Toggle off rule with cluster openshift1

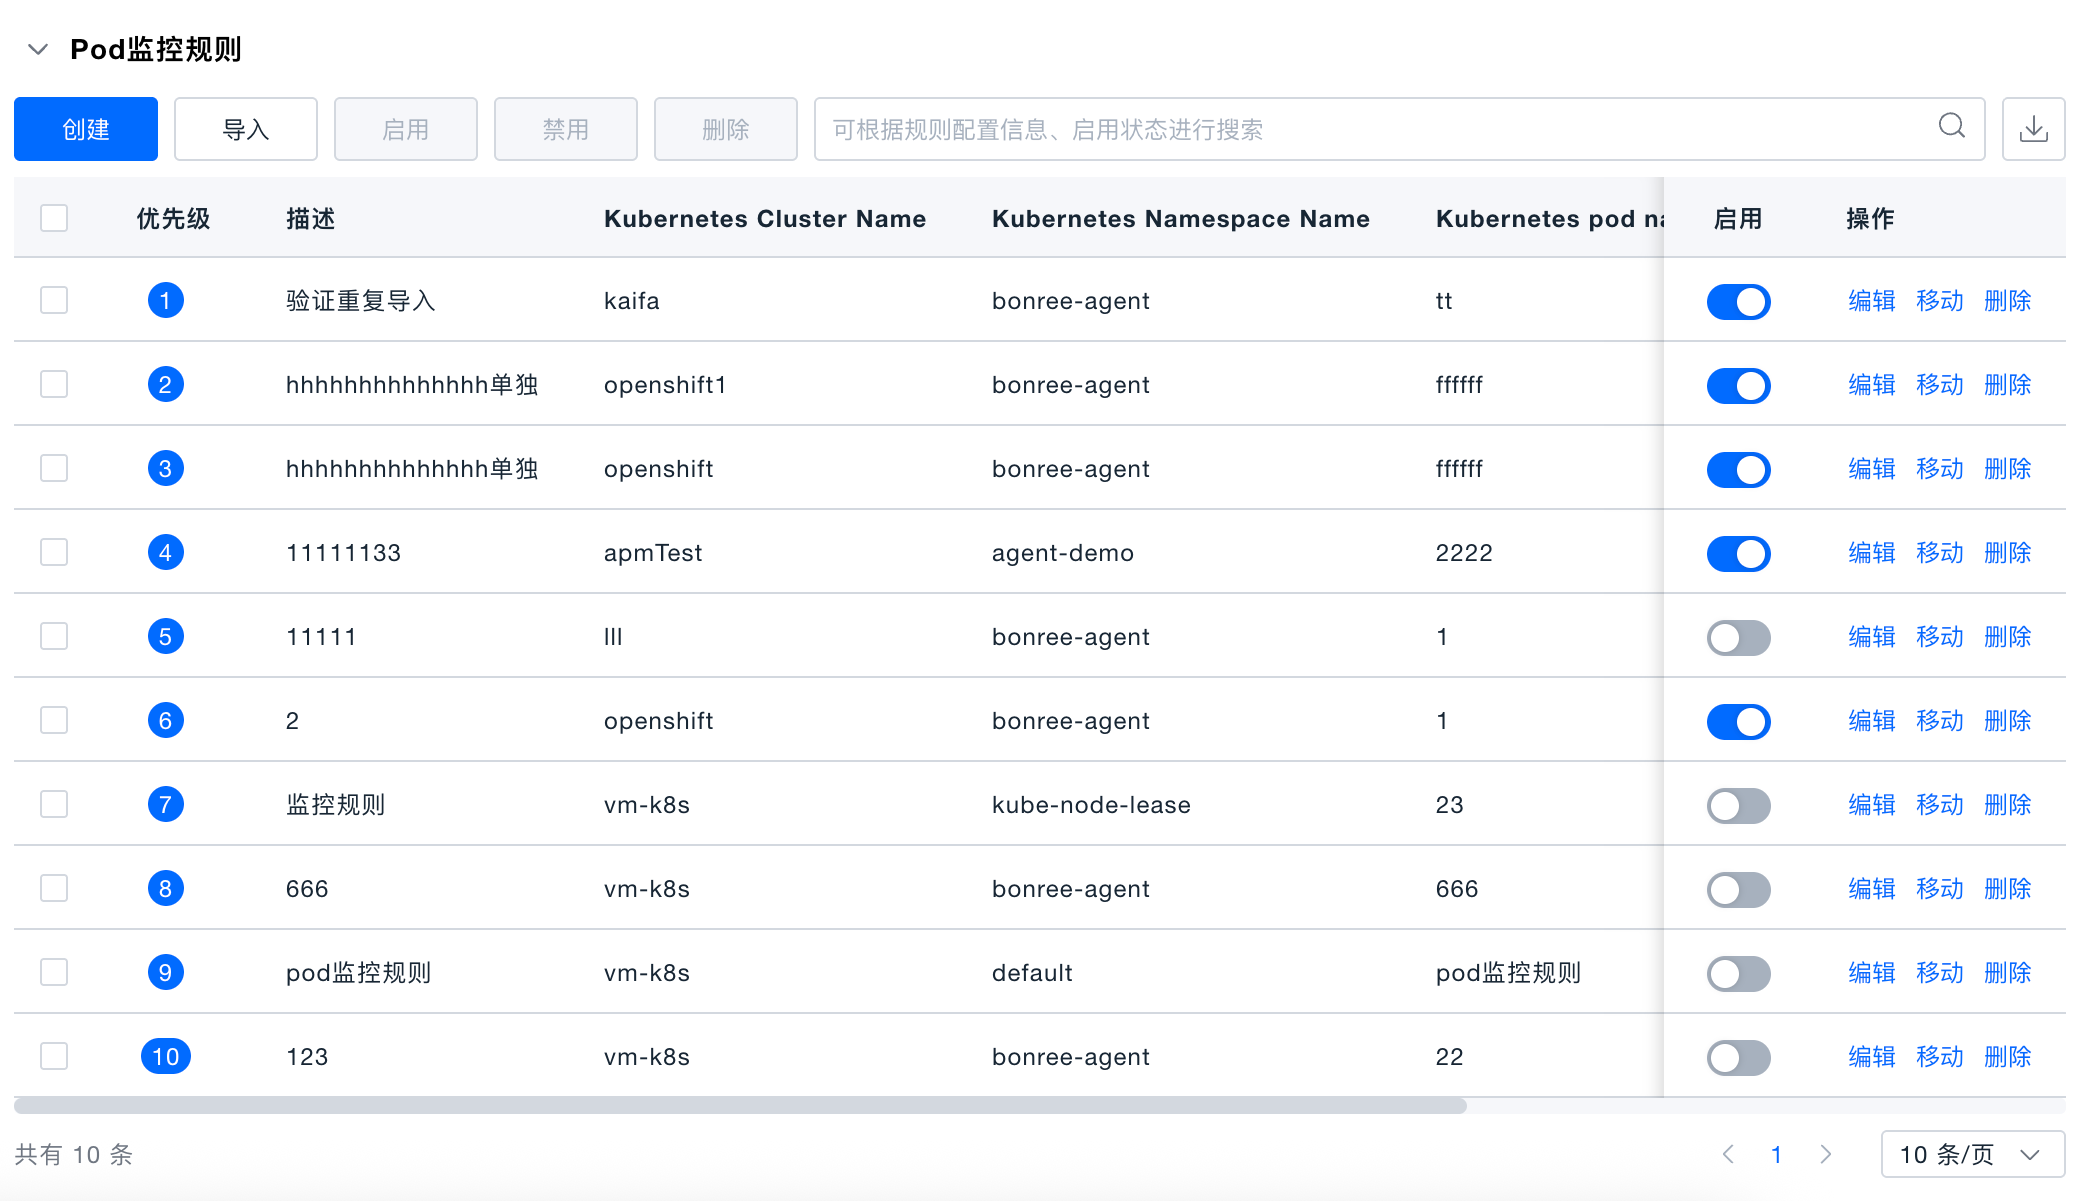tap(1738, 385)
